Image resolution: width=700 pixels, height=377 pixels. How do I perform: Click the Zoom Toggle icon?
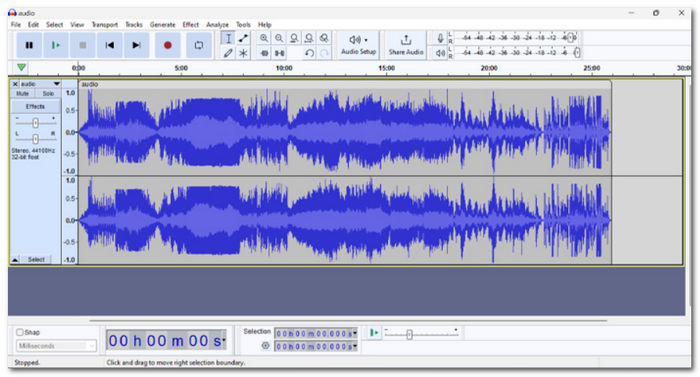click(x=324, y=38)
